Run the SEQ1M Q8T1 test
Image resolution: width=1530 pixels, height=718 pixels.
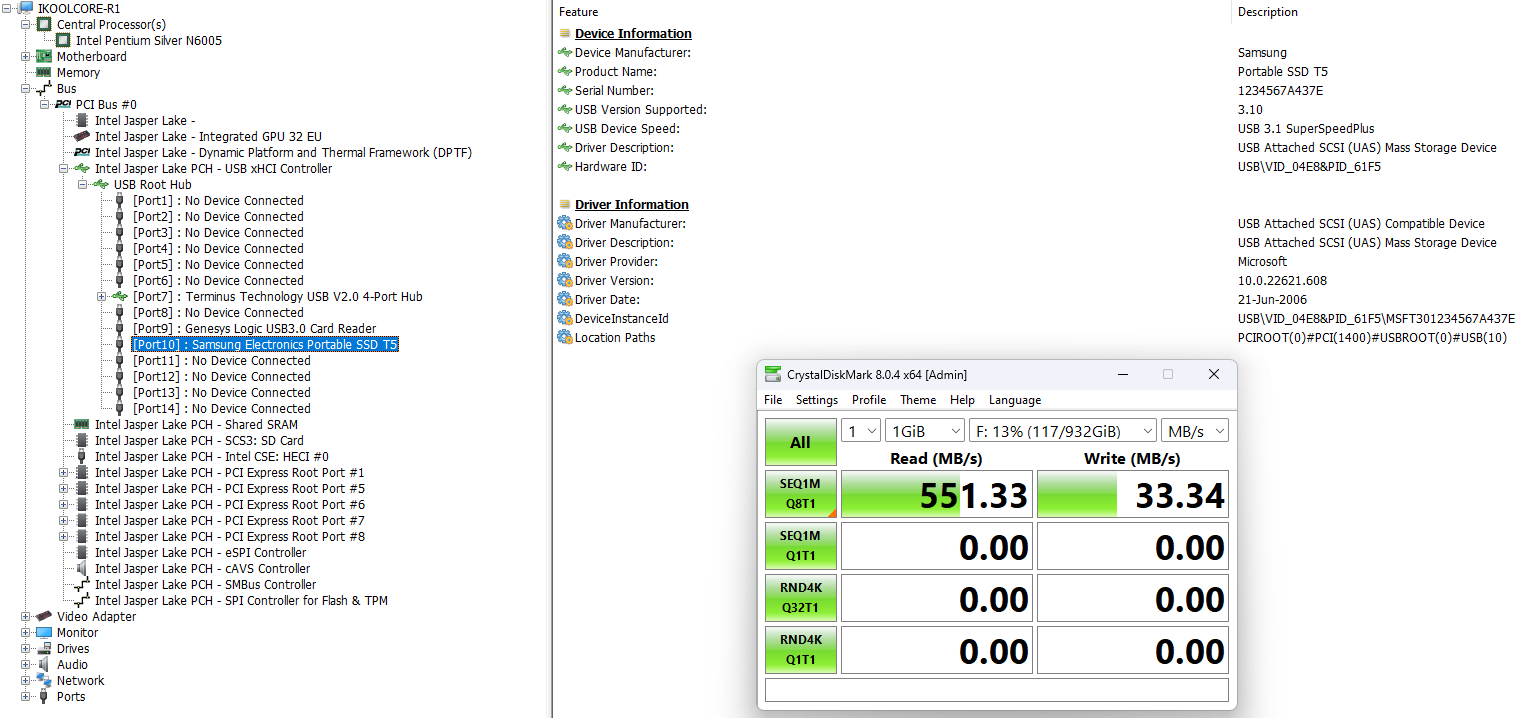(x=800, y=494)
